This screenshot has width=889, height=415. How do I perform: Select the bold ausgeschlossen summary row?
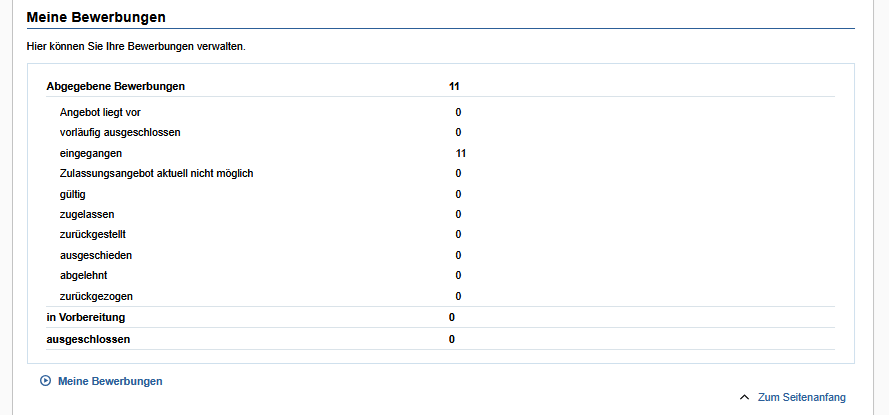click(89, 339)
